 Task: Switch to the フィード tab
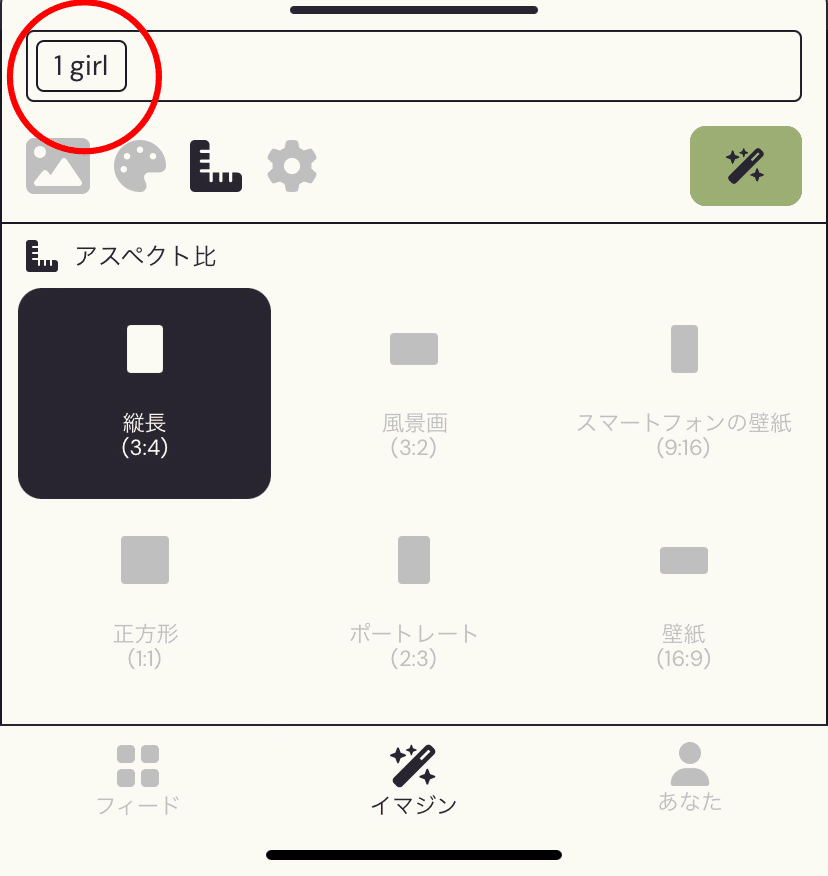(138, 780)
